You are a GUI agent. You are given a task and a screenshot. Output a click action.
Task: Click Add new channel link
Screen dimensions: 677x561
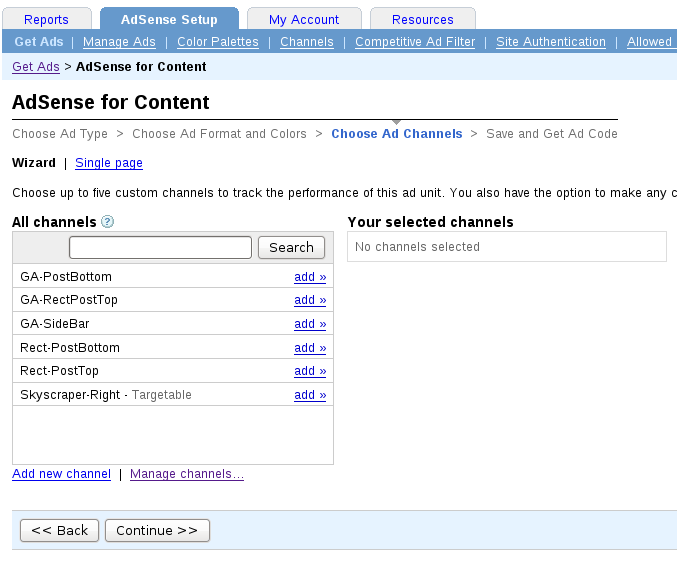61,474
